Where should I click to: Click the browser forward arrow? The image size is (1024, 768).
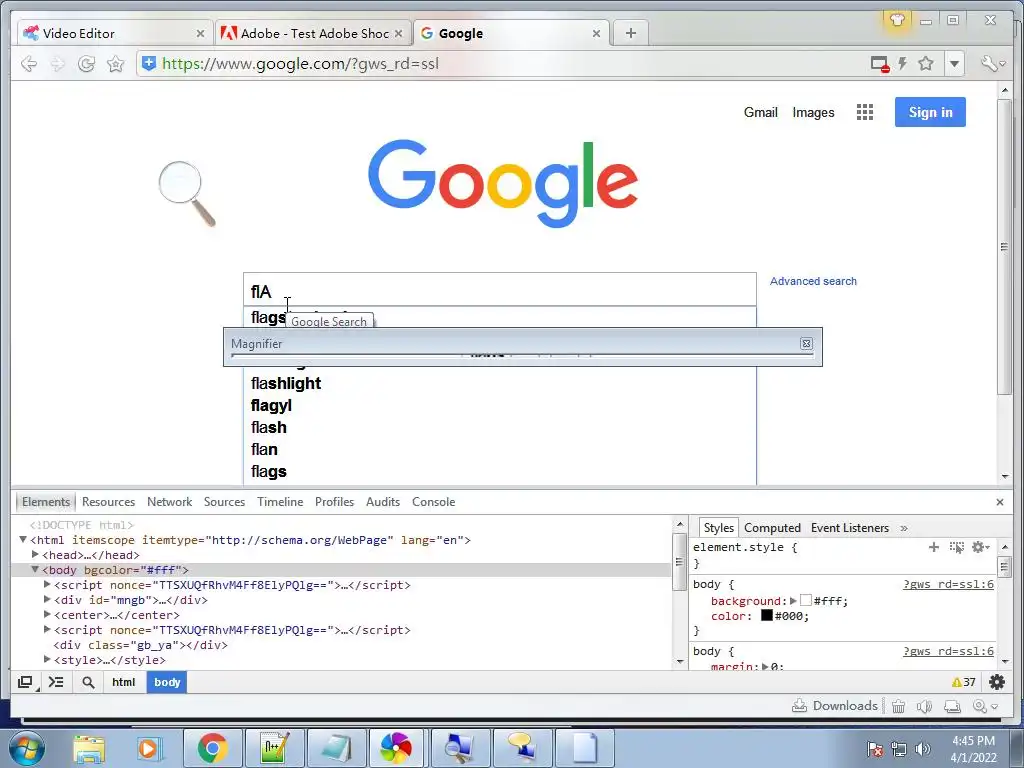57,63
